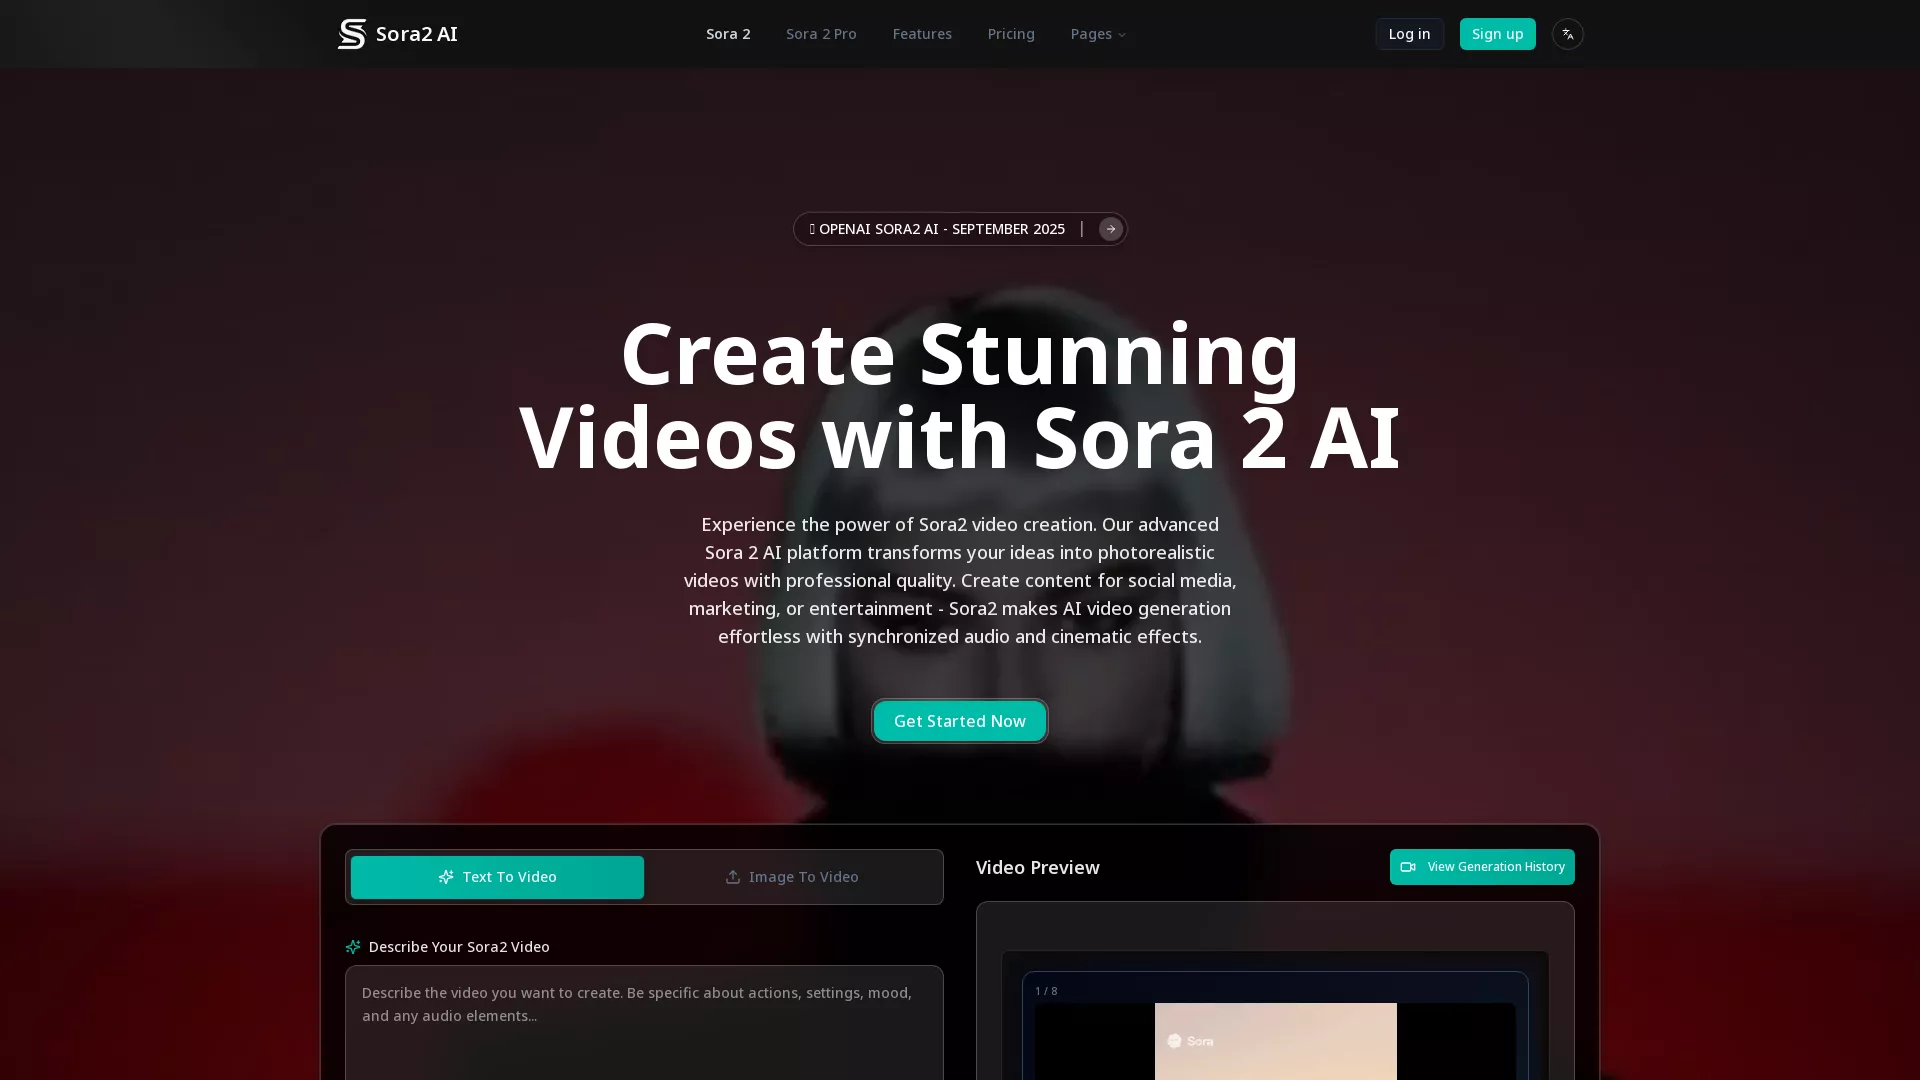Navigate to Sora 2 Pro
Screen dimensions: 1920x1080
tap(820, 33)
